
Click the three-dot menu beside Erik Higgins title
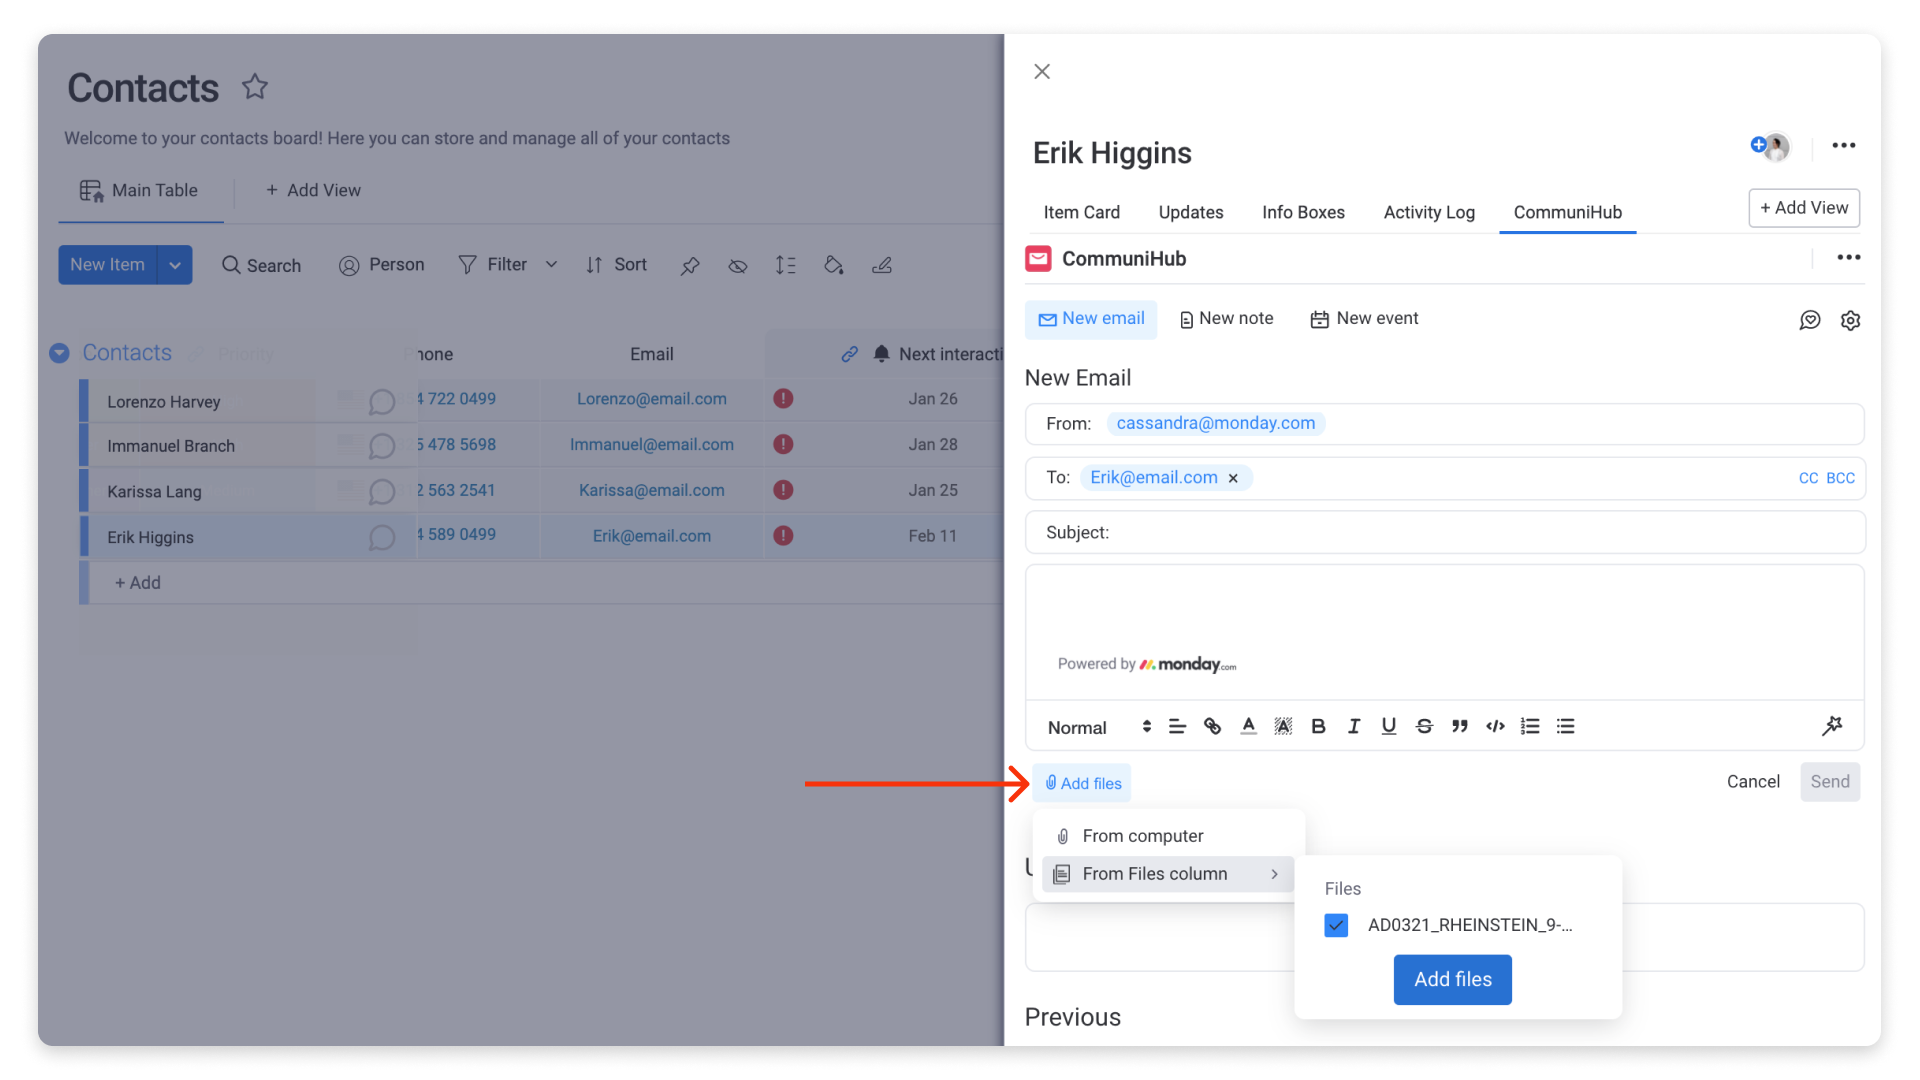tap(1844, 146)
